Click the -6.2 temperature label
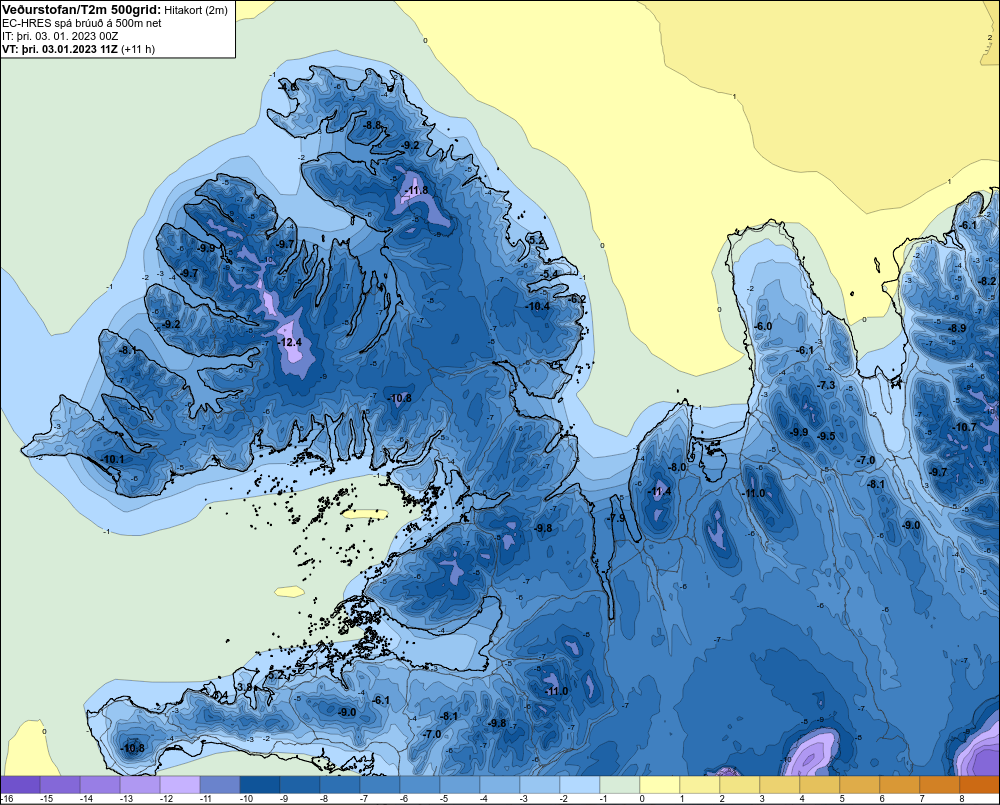 577,299
